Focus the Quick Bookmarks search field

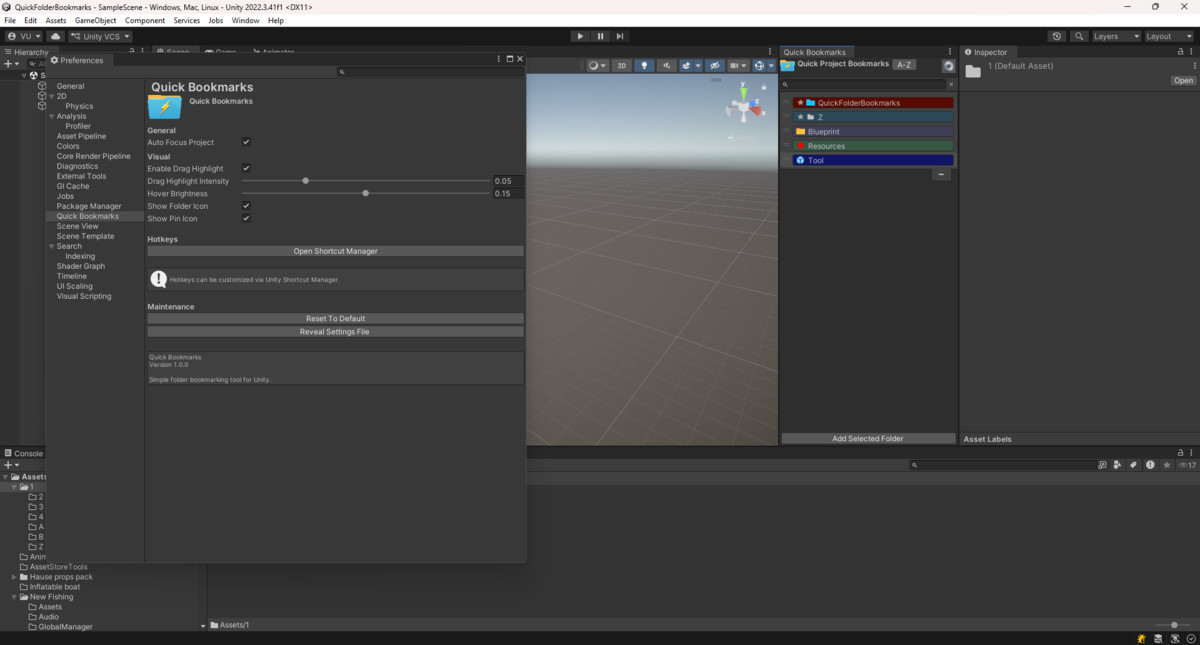pyautogui.click(x=862, y=85)
